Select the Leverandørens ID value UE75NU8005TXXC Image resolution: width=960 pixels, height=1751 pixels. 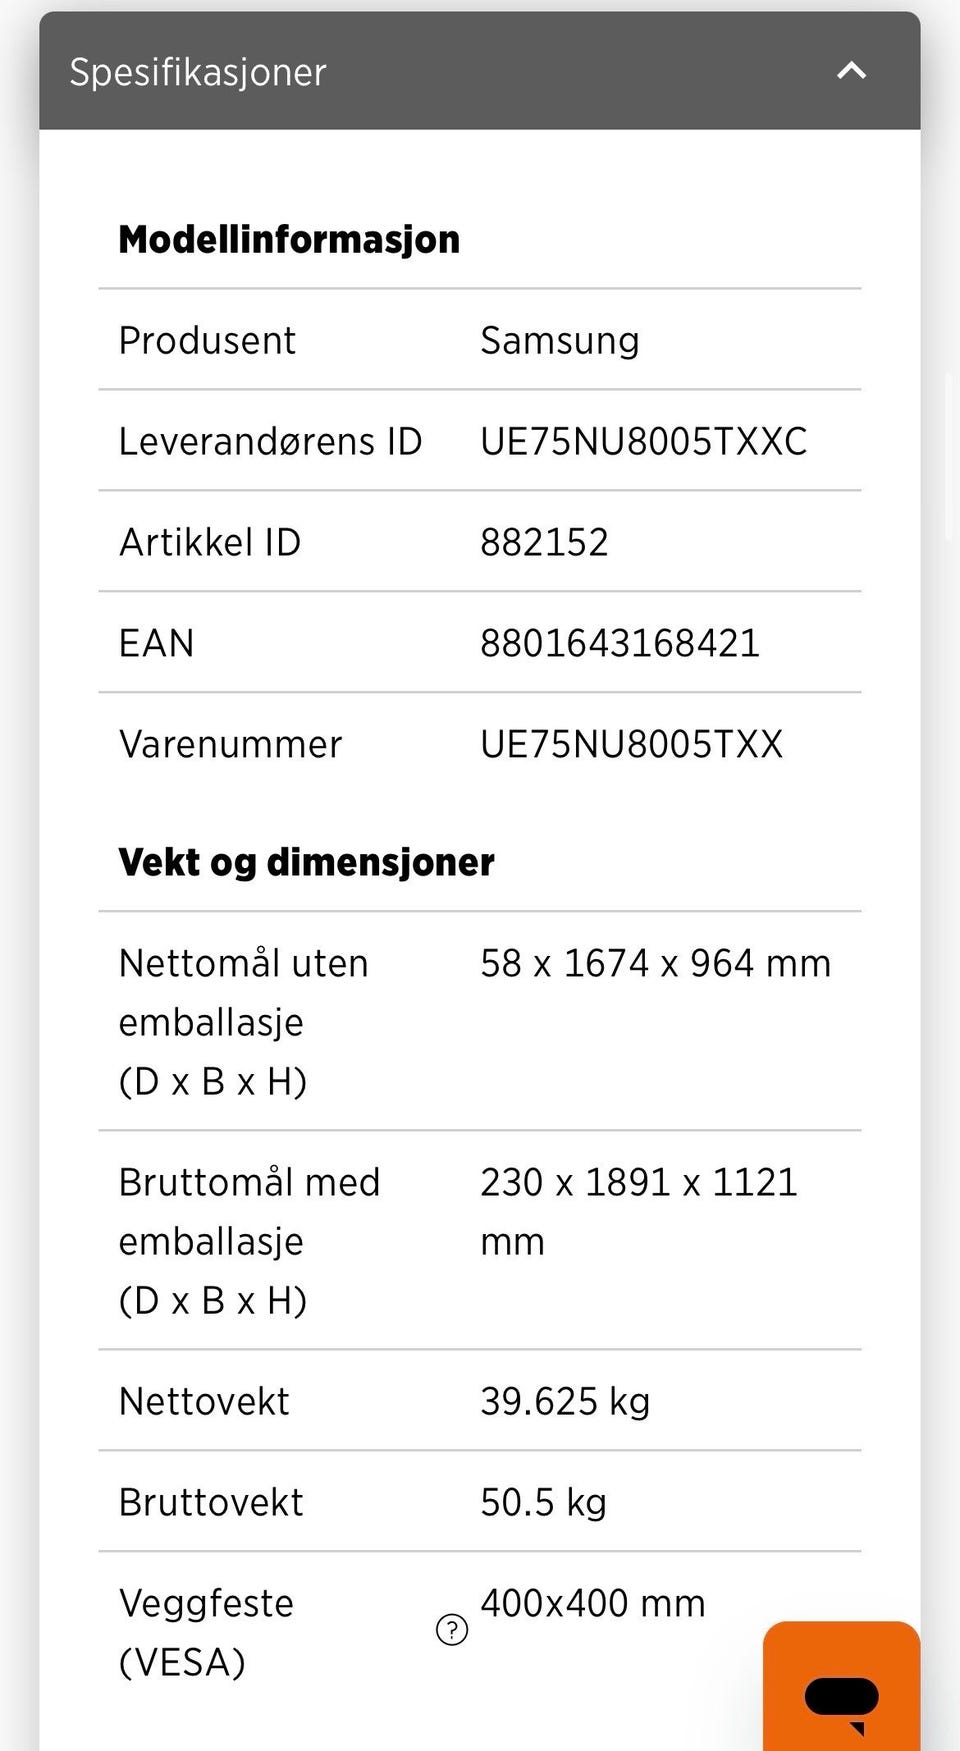click(x=643, y=441)
